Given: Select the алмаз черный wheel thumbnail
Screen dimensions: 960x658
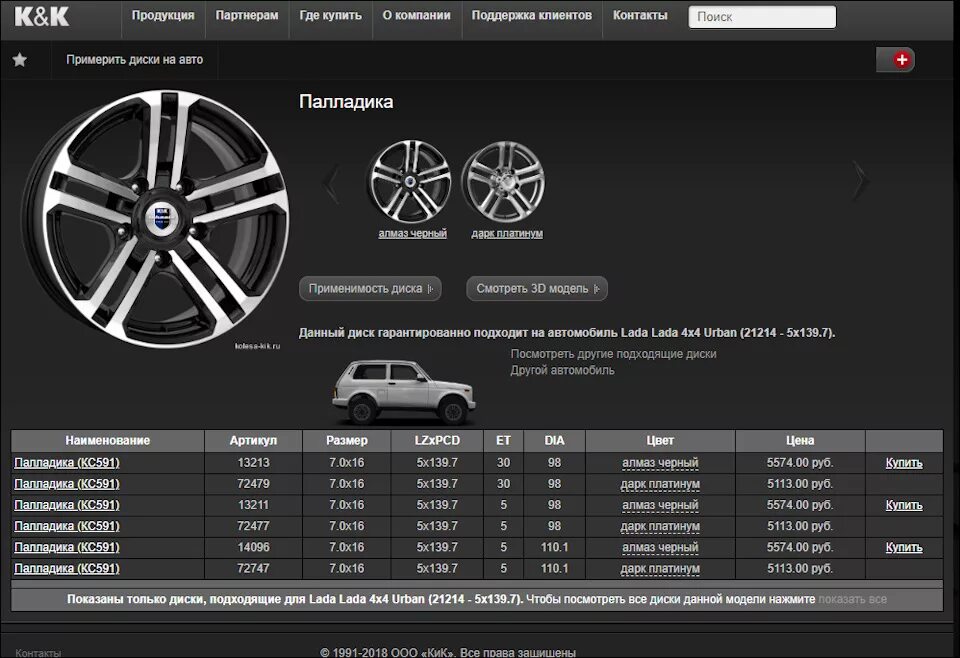Looking at the screenshot, I should (411, 182).
